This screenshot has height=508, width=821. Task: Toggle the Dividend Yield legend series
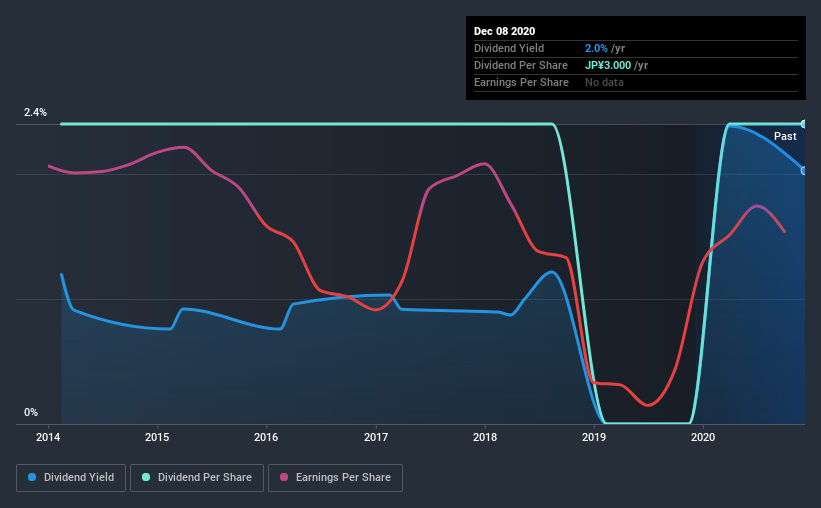point(71,478)
